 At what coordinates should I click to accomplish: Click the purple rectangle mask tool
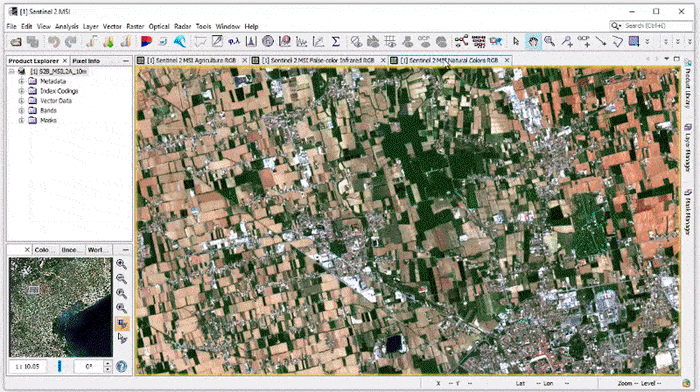(633, 42)
